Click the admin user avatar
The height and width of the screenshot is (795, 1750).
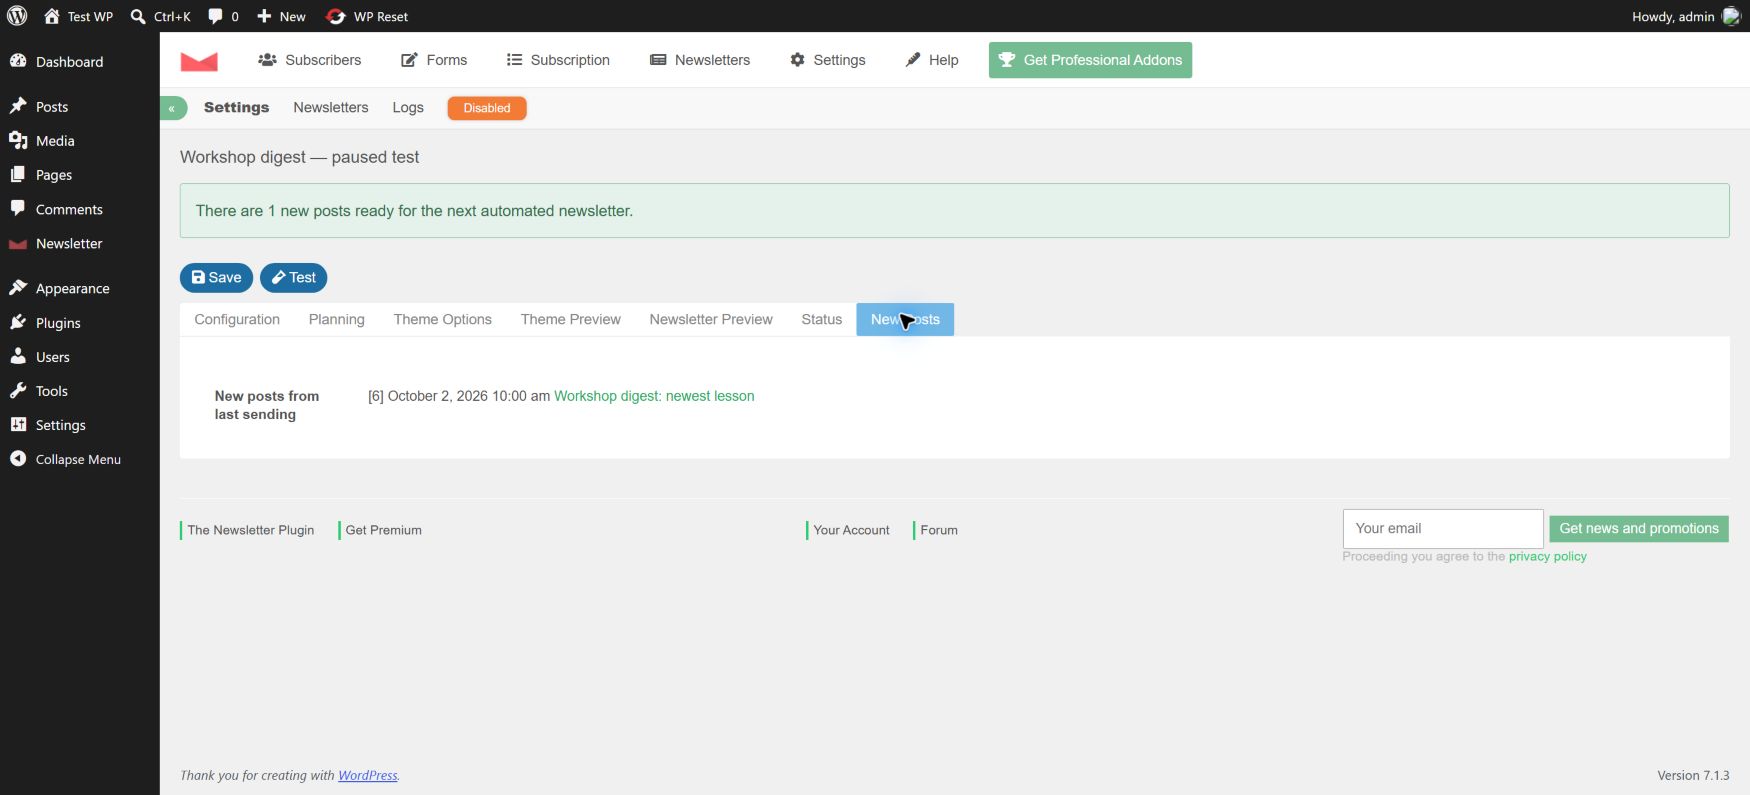[1731, 16]
